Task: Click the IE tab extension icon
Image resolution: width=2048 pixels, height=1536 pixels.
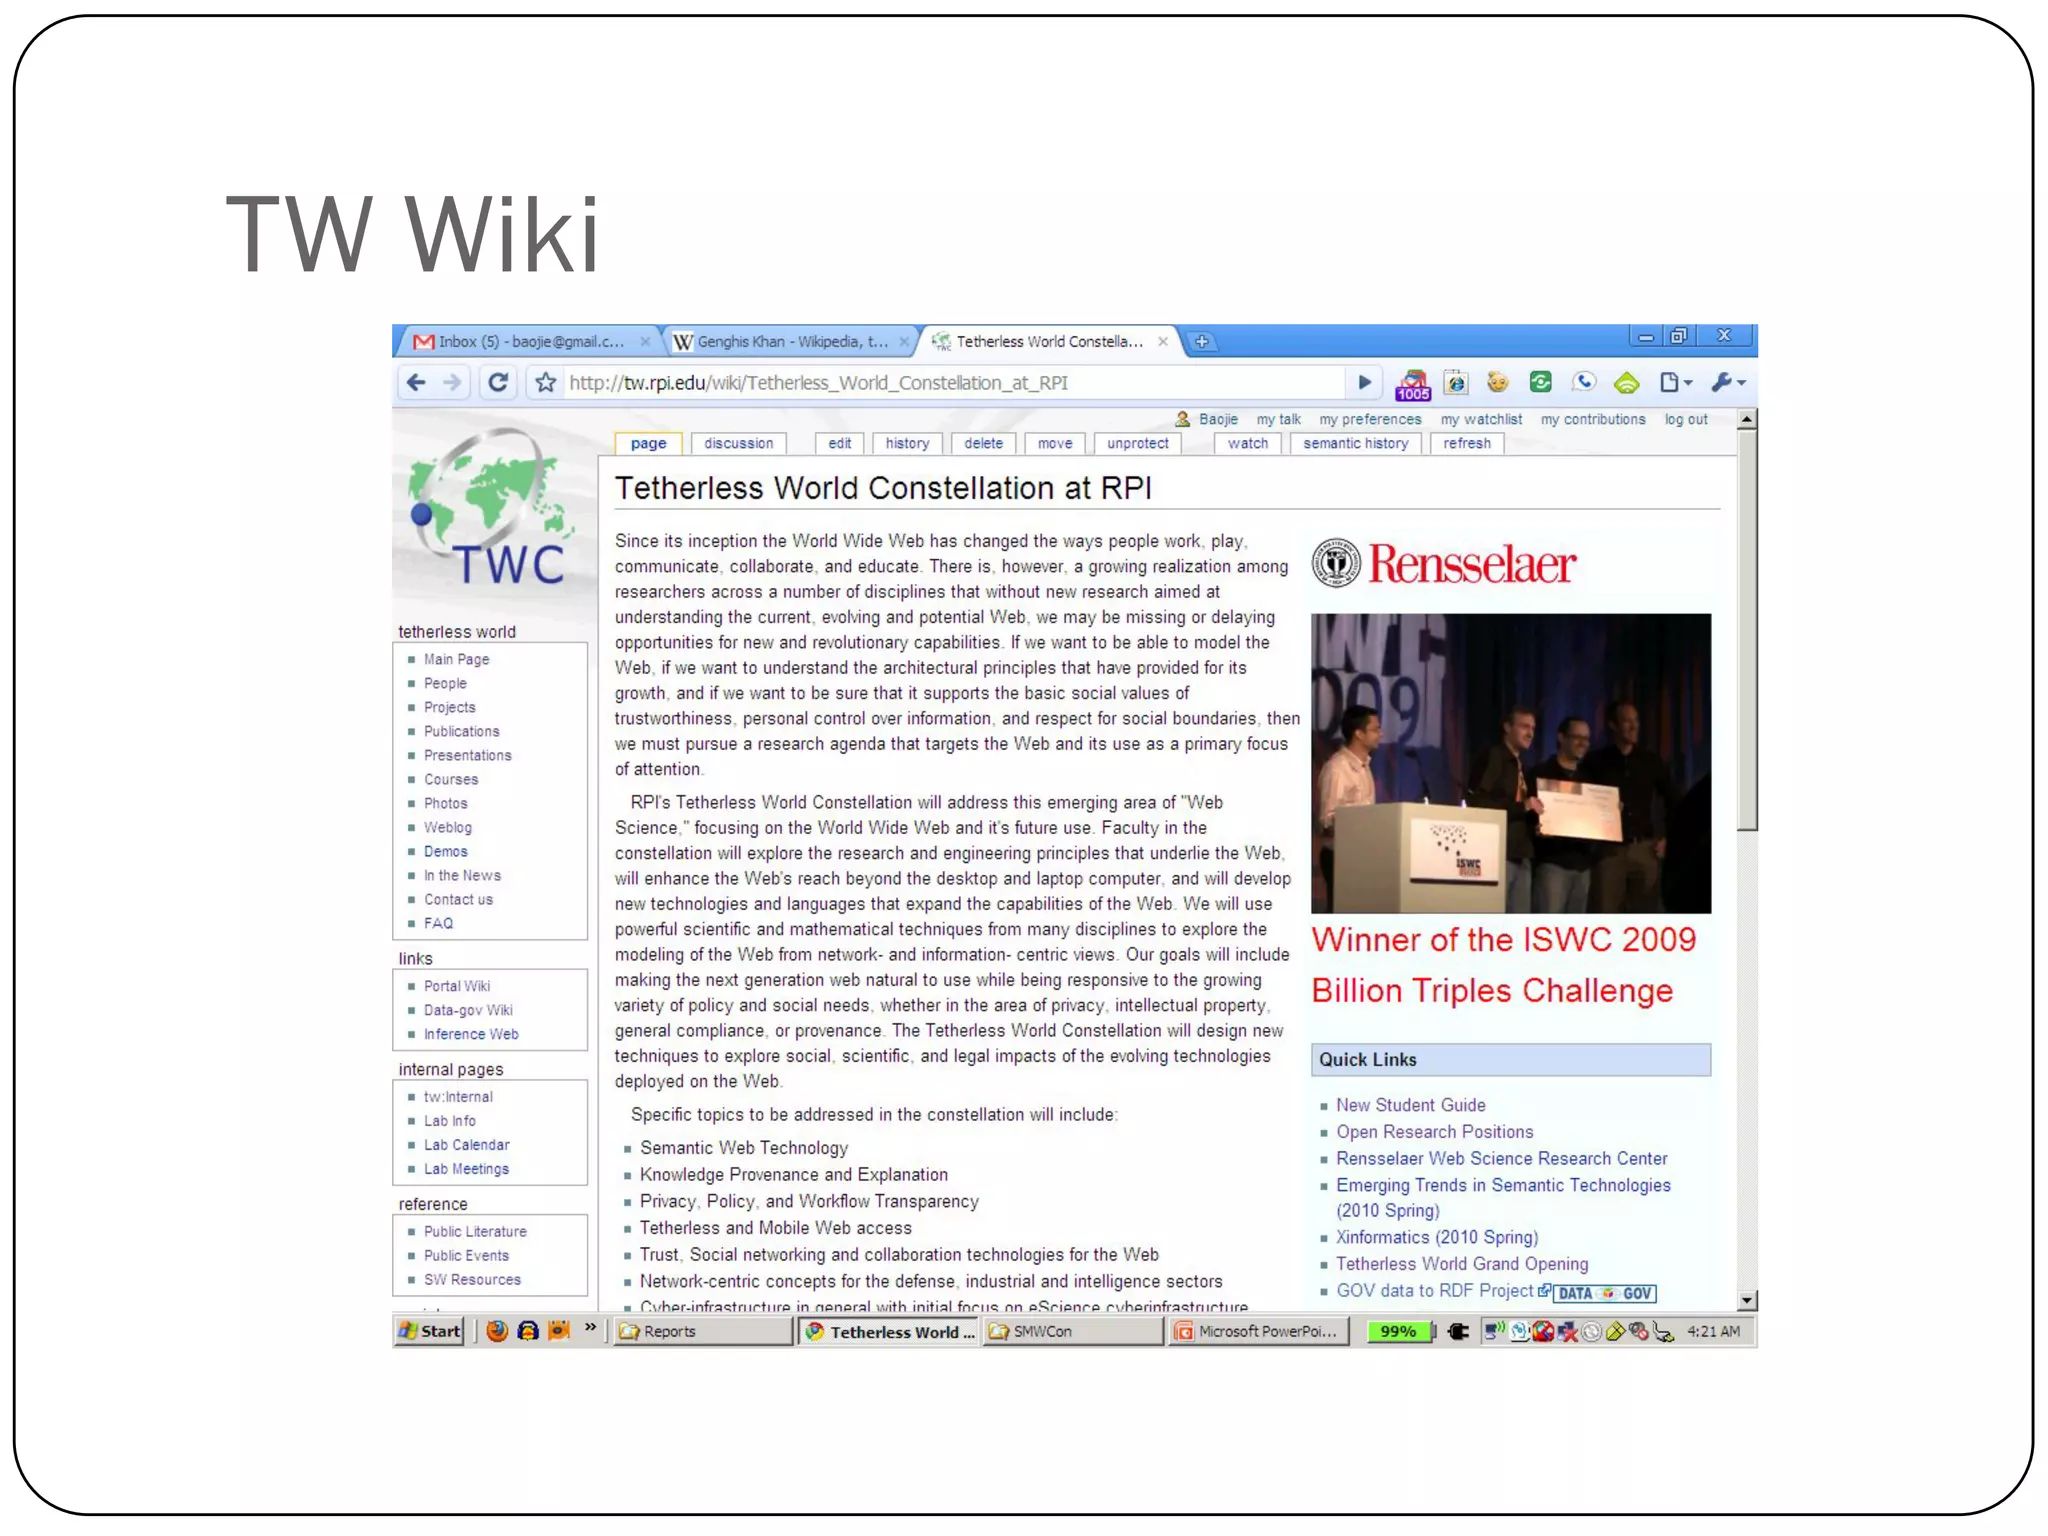Action: click(x=1456, y=382)
